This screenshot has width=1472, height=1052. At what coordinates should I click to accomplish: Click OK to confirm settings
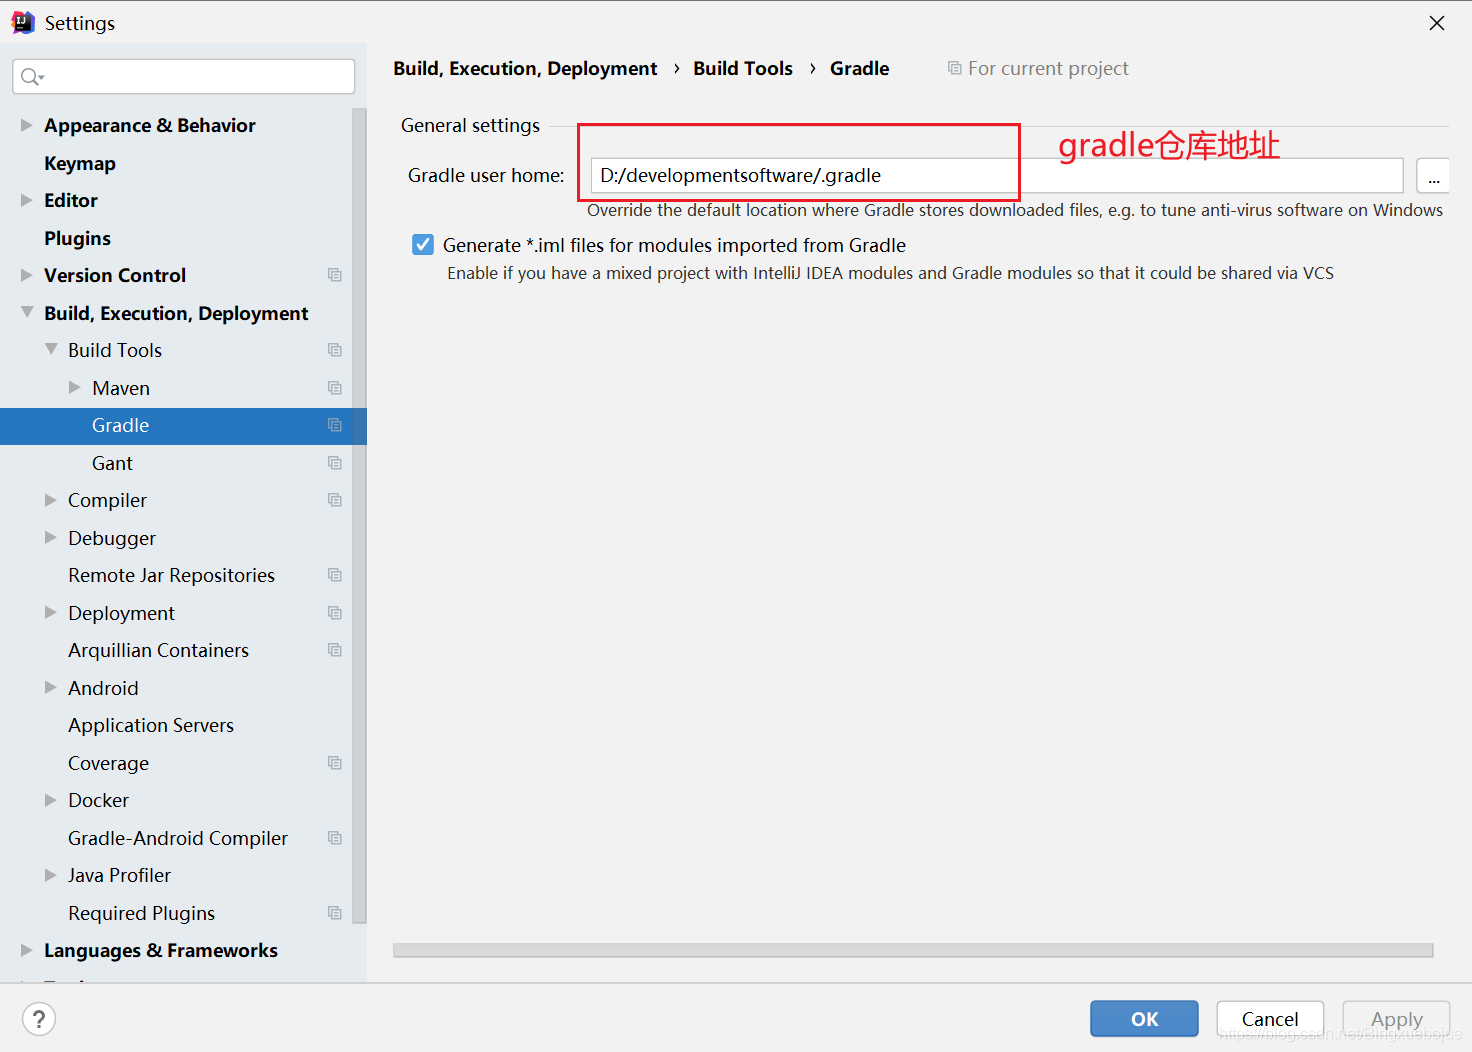[1144, 1019]
